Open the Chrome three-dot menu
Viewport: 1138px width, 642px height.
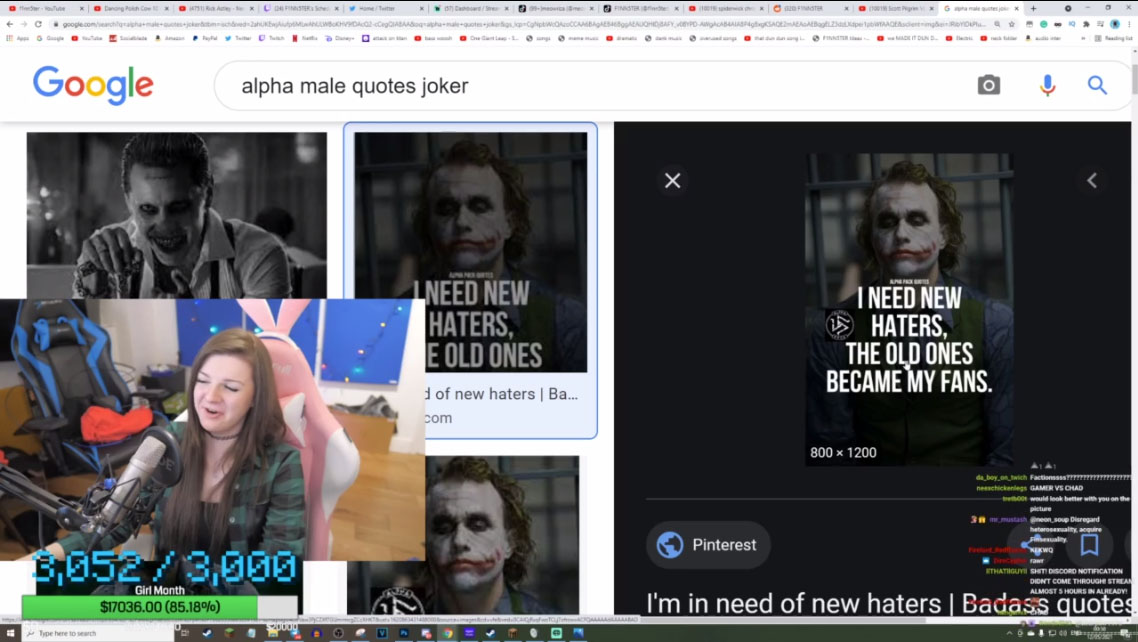coord(1129,24)
